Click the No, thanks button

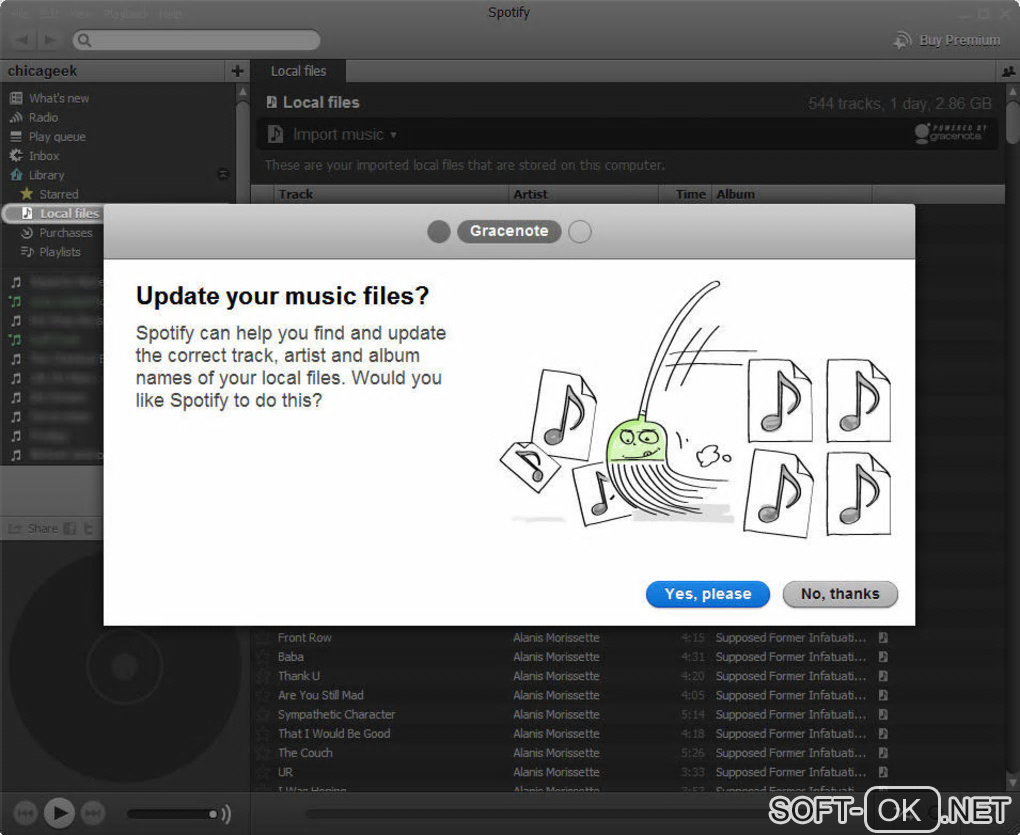pos(840,594)
